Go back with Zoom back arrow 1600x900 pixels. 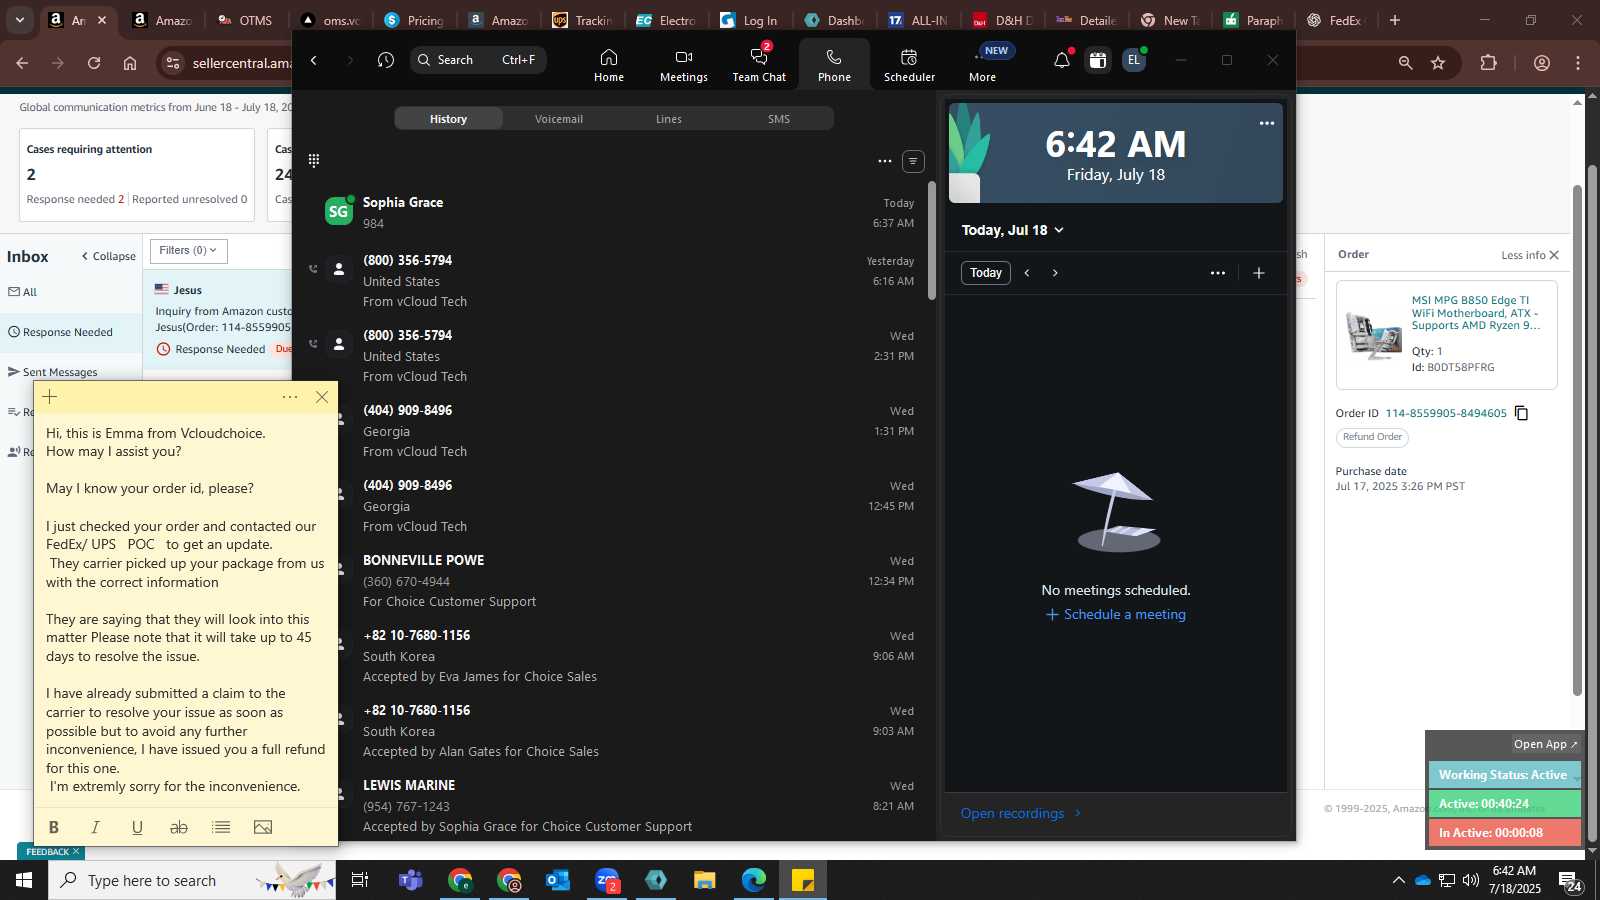(314, 60)
